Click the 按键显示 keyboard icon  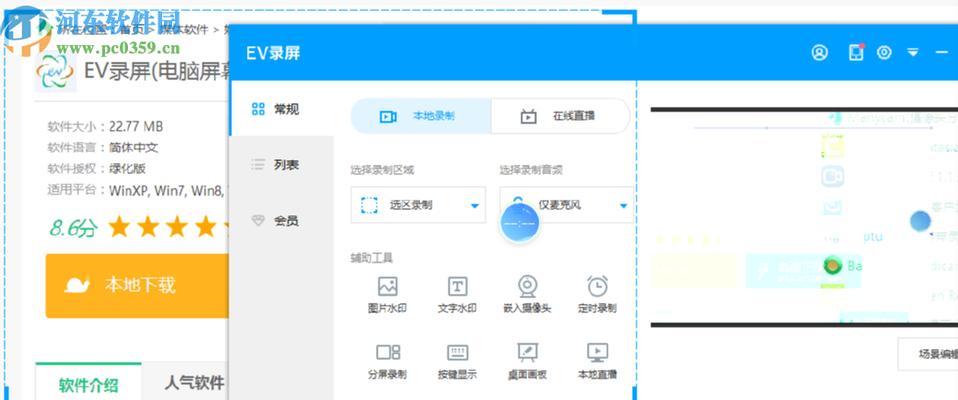point(458,352)
